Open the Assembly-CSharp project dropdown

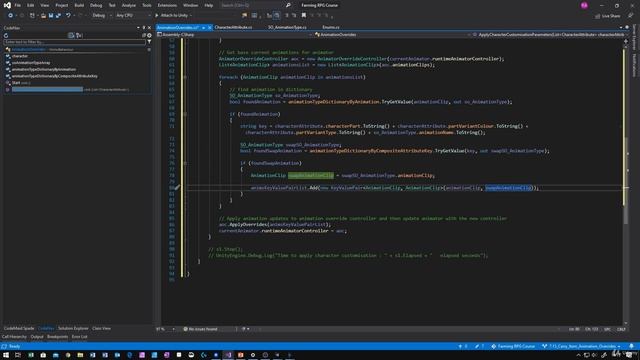(235, 35)
